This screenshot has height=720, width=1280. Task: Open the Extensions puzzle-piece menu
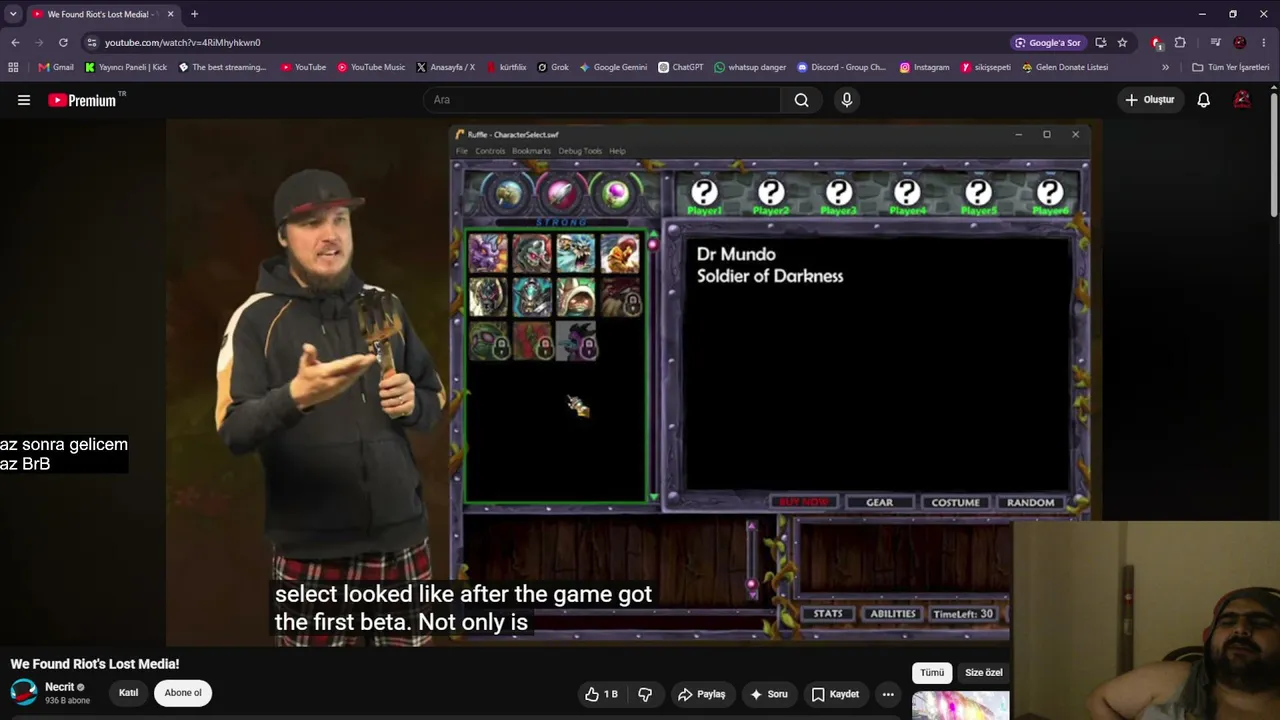click(1180, 43)
